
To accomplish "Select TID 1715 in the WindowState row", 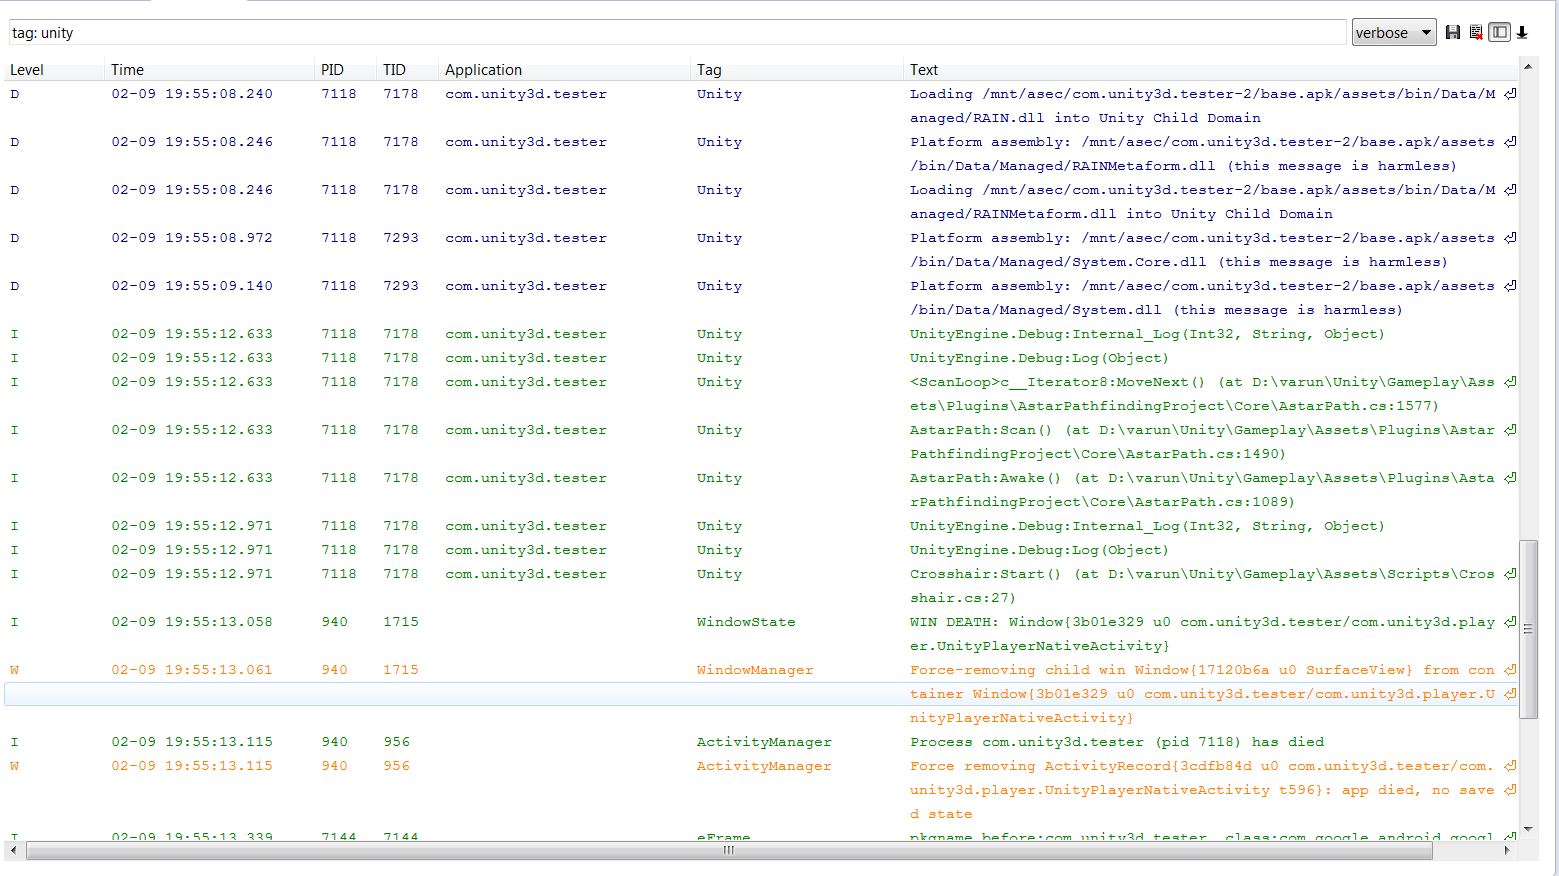I will 401,622.
